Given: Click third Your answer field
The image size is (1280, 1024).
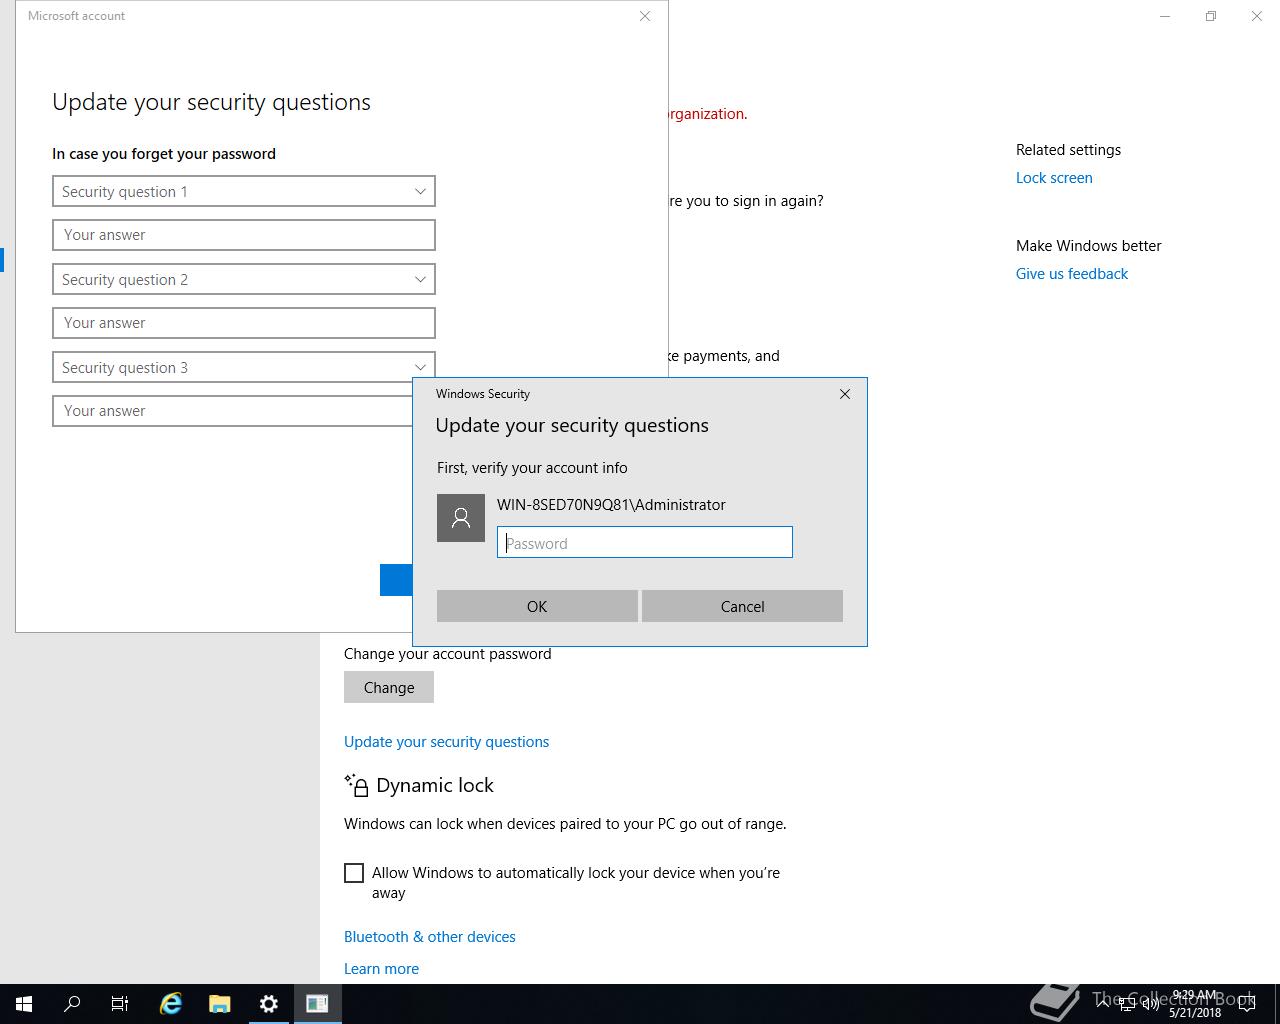Looking at the screenshot, I should point(232,411).
